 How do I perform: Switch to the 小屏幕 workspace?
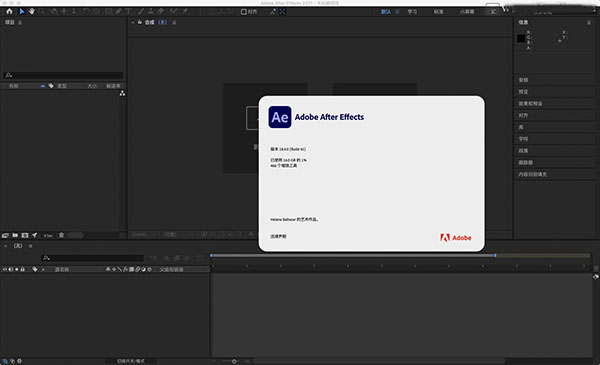pos(467,12)
